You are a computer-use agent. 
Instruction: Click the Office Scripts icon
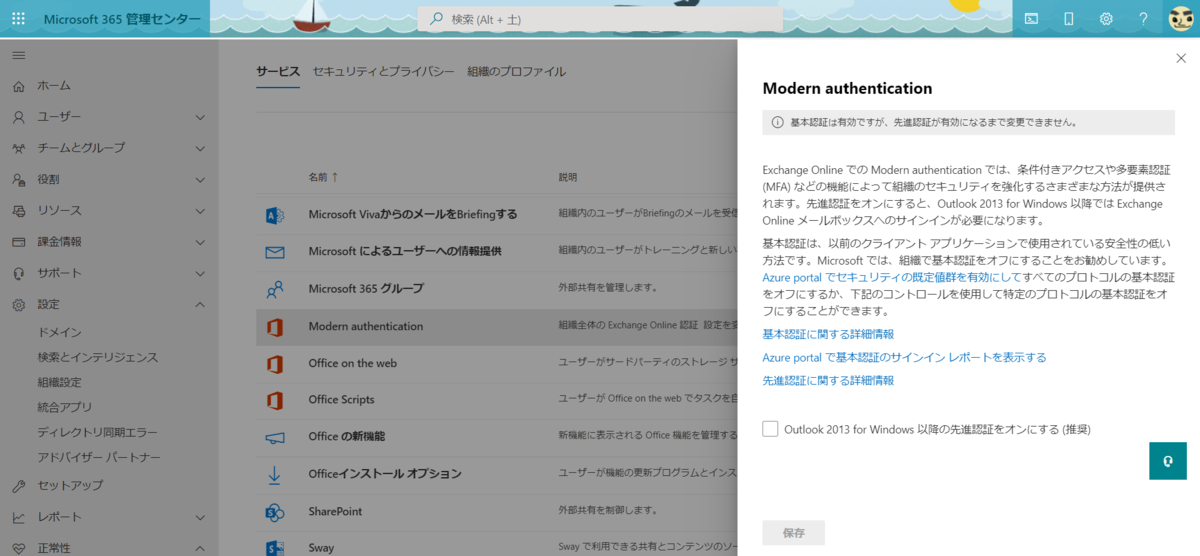275,400
